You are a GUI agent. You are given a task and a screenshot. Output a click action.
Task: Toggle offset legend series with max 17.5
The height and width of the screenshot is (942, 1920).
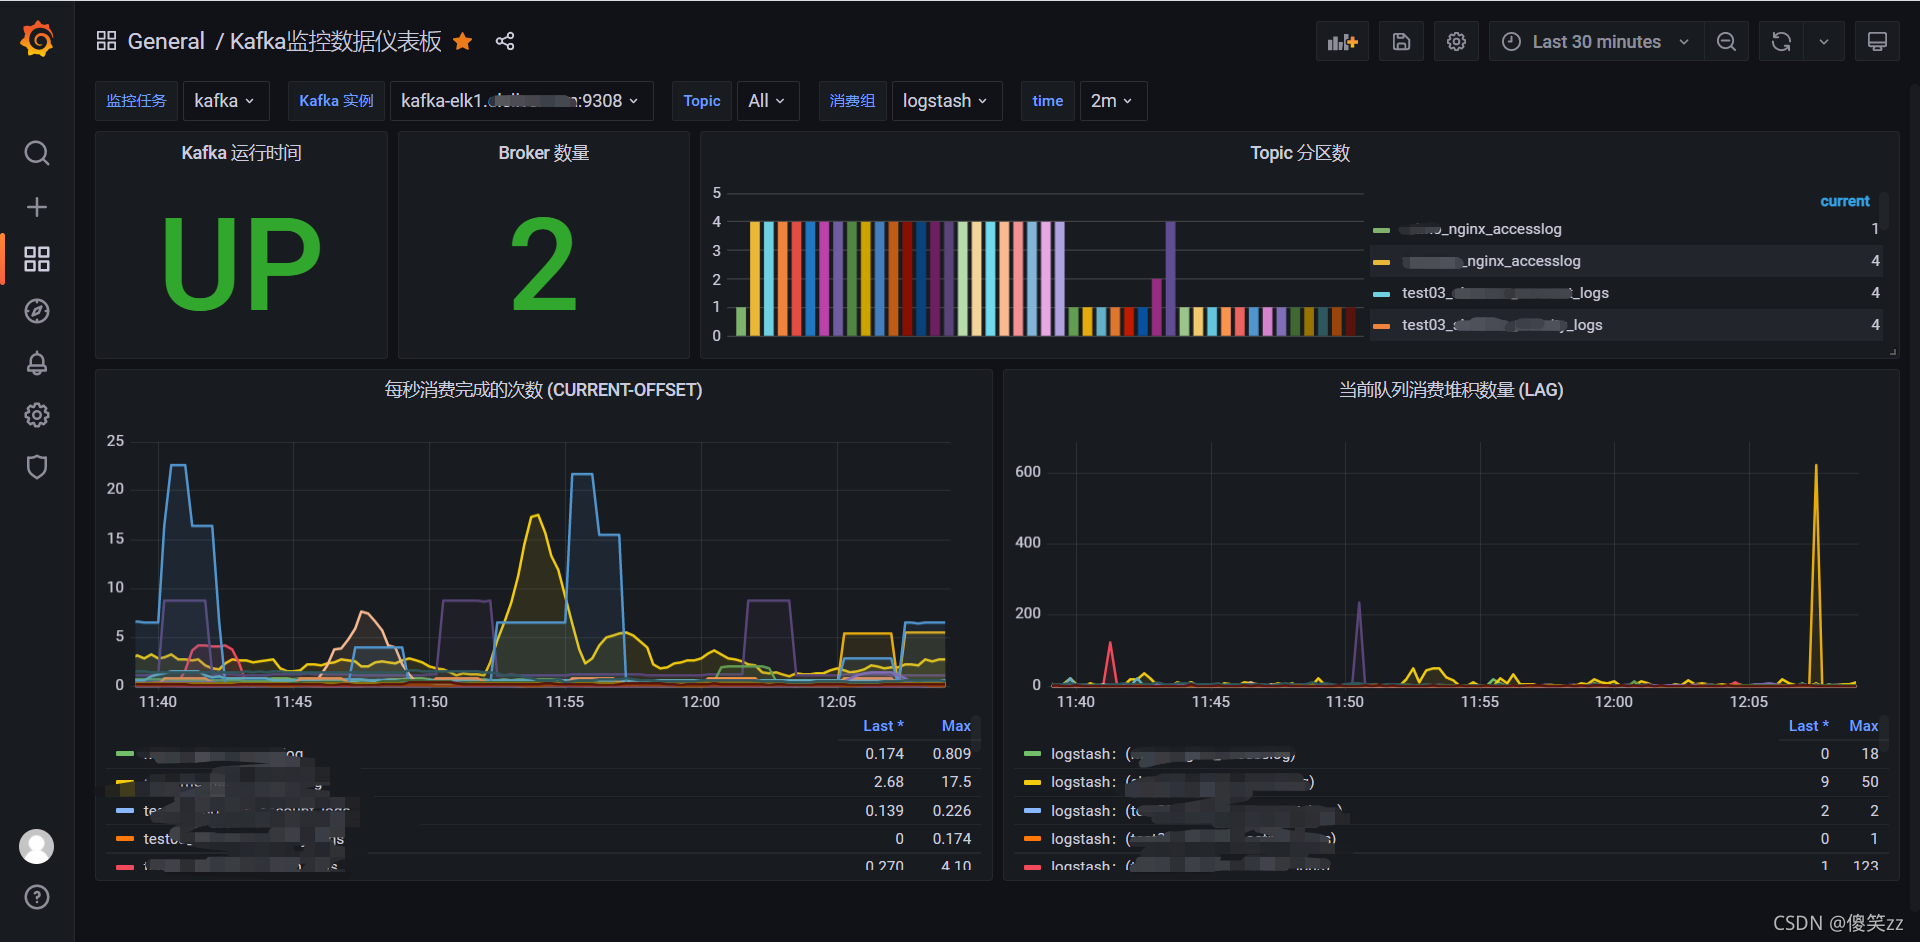[x=233, y=782]
